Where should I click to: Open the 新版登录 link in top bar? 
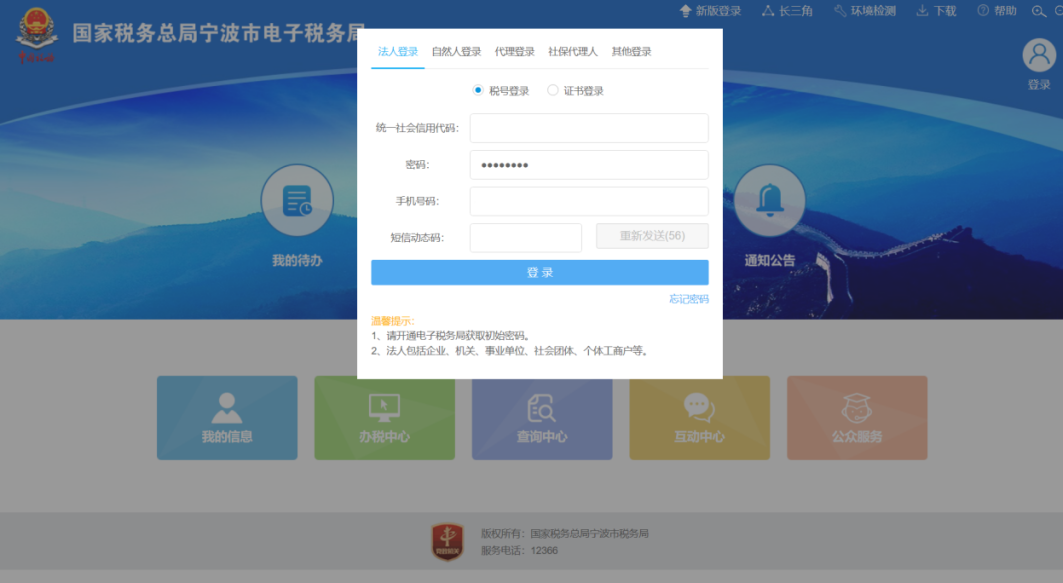pyautogui.click(x=710, y=11)
